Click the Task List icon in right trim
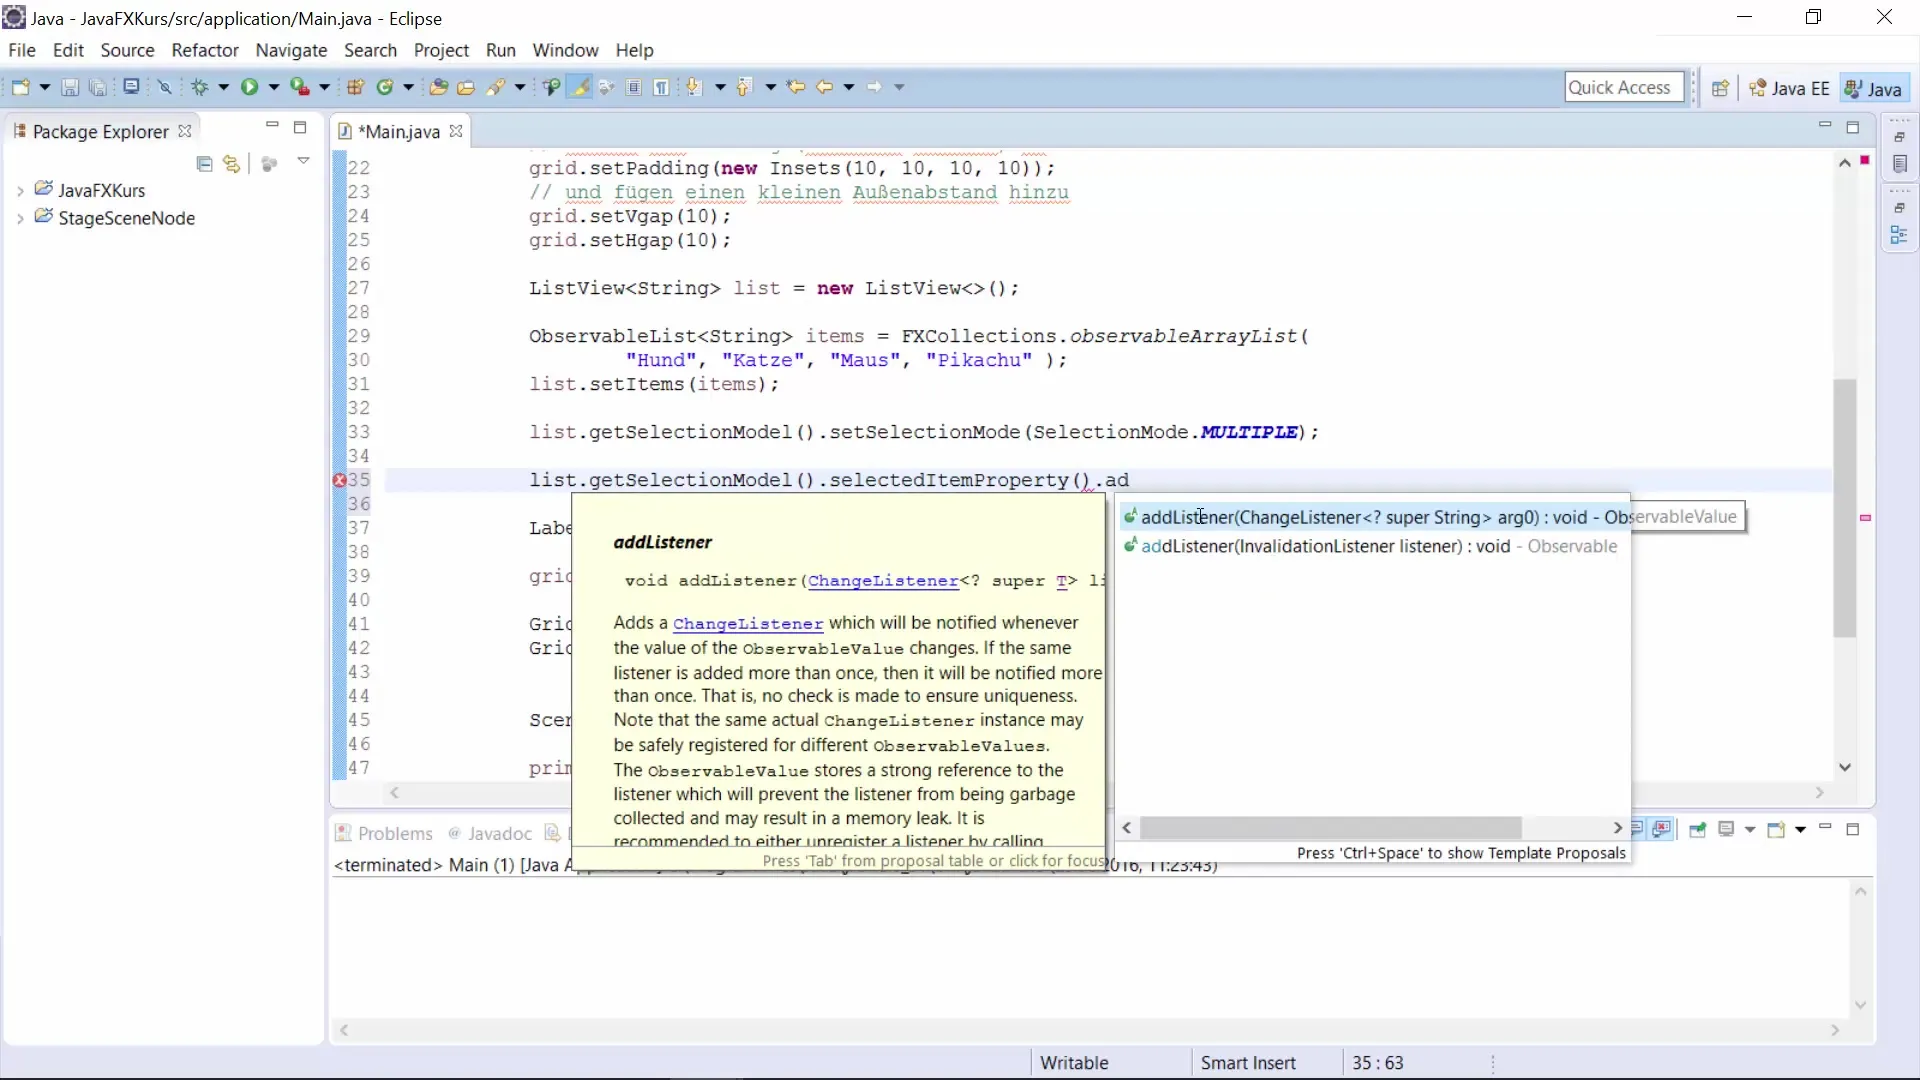 (1900, 163)
